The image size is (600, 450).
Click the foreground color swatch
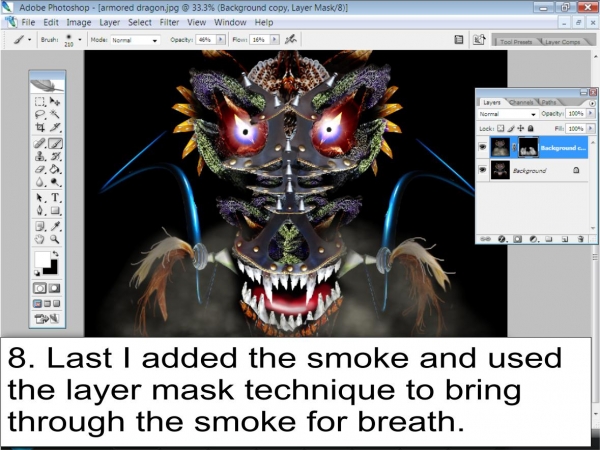point(42,259)
